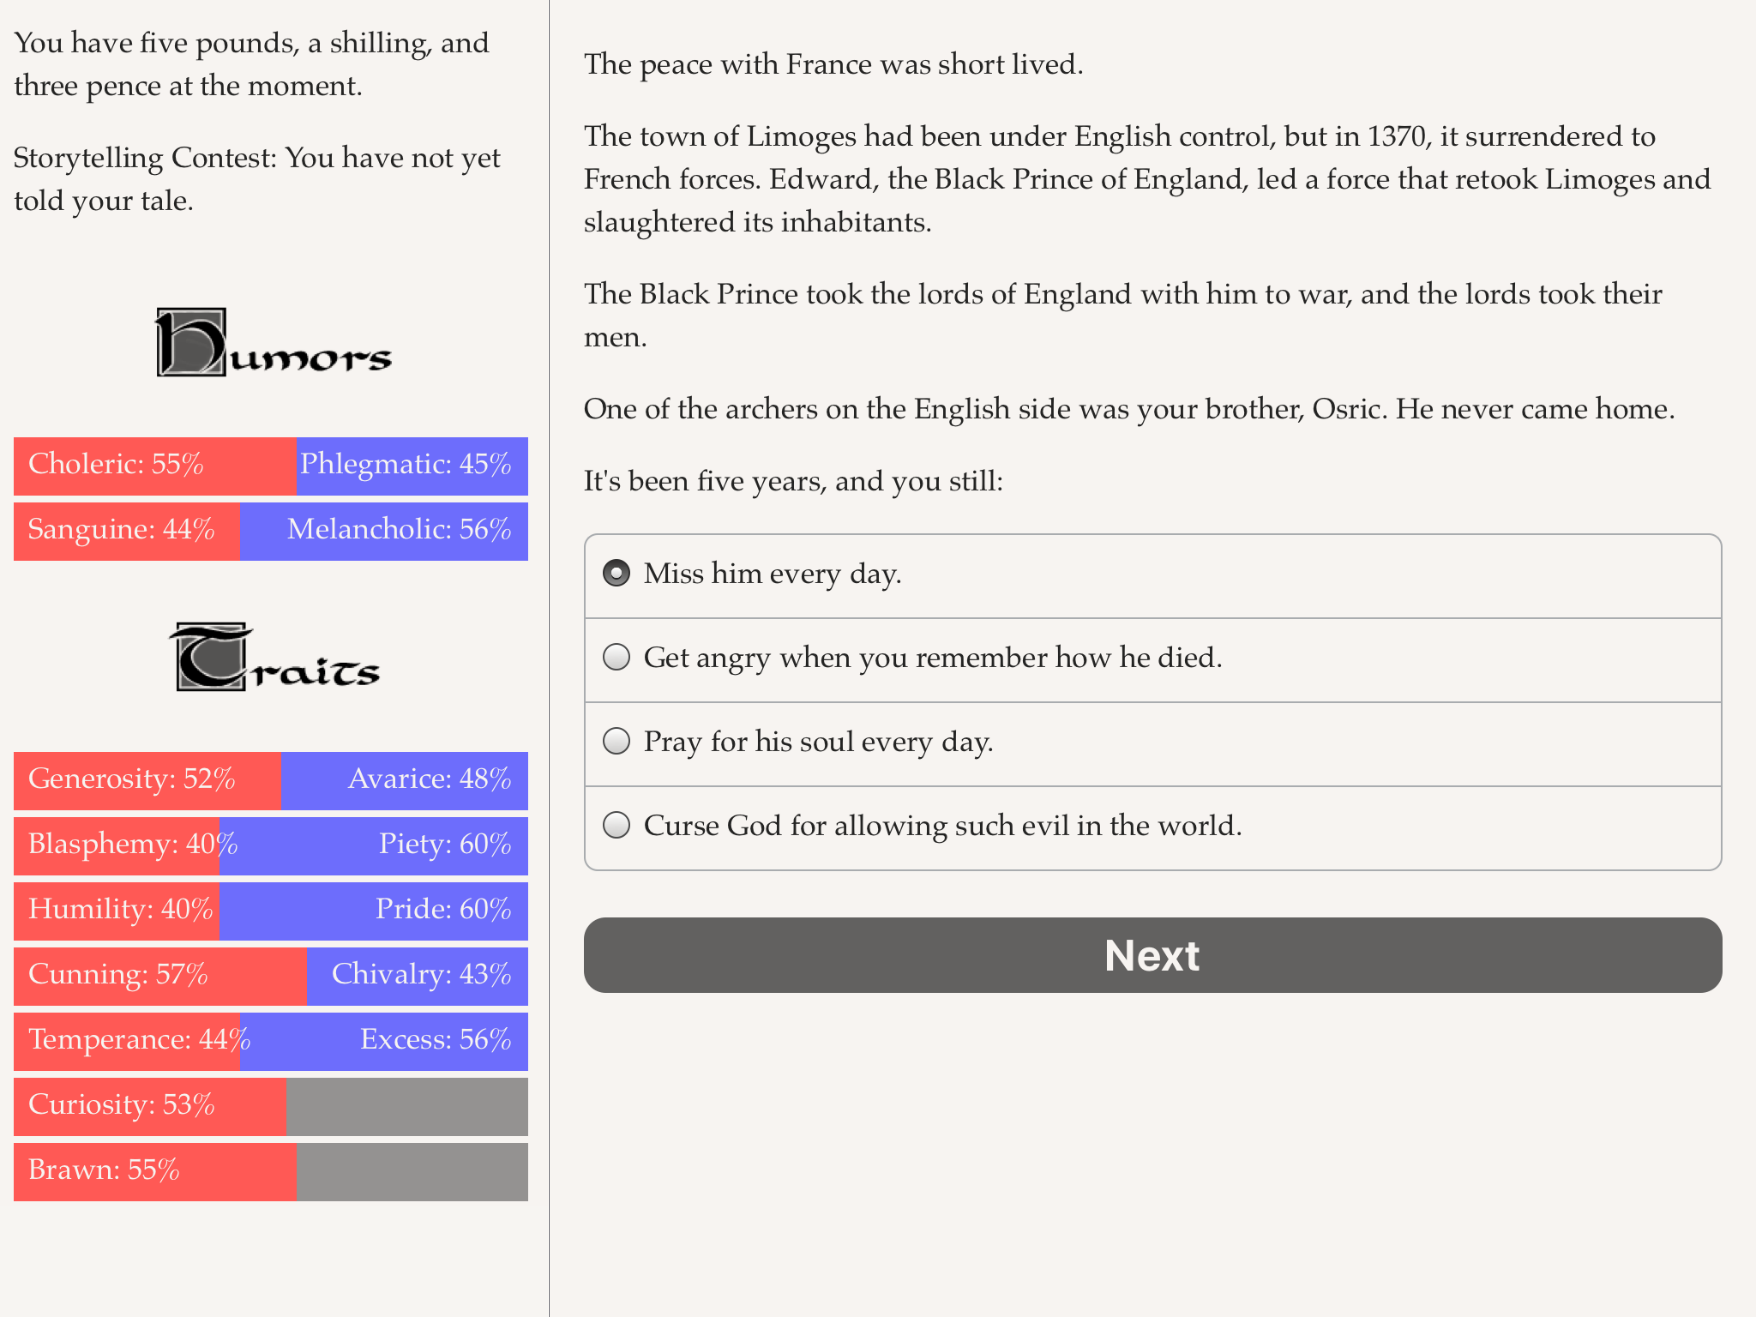
Task: Click the Melancholic 56% bar
Action: tap(384, 531)
